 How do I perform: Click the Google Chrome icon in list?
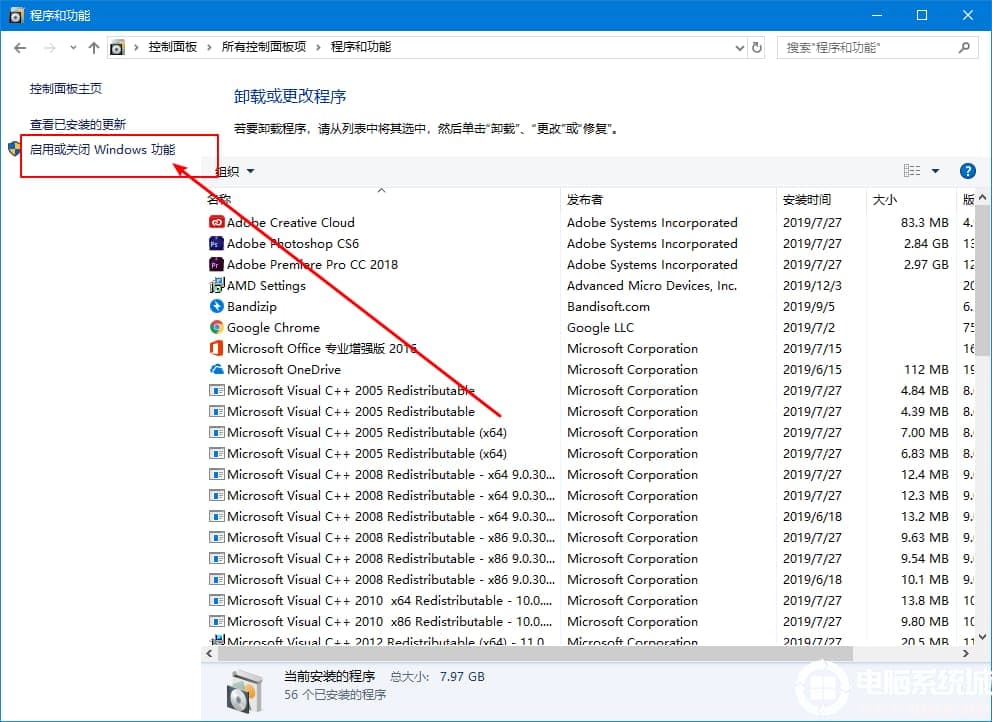(x=216, y=327)
